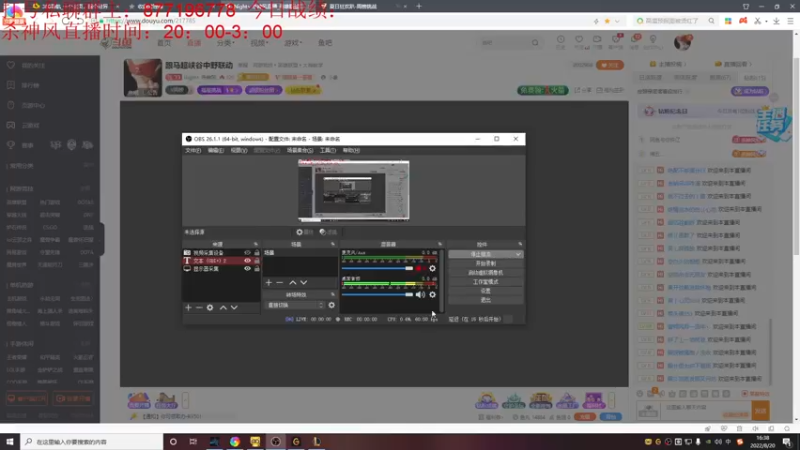Pop out the scenes dock panel

(333, 244)
